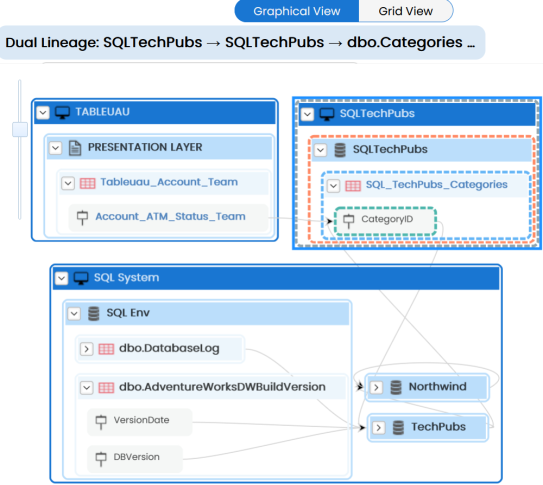Collapse the dbo.AdventureWorksDWBuildVersion table
543x485 pixels.
click(87, 388)
